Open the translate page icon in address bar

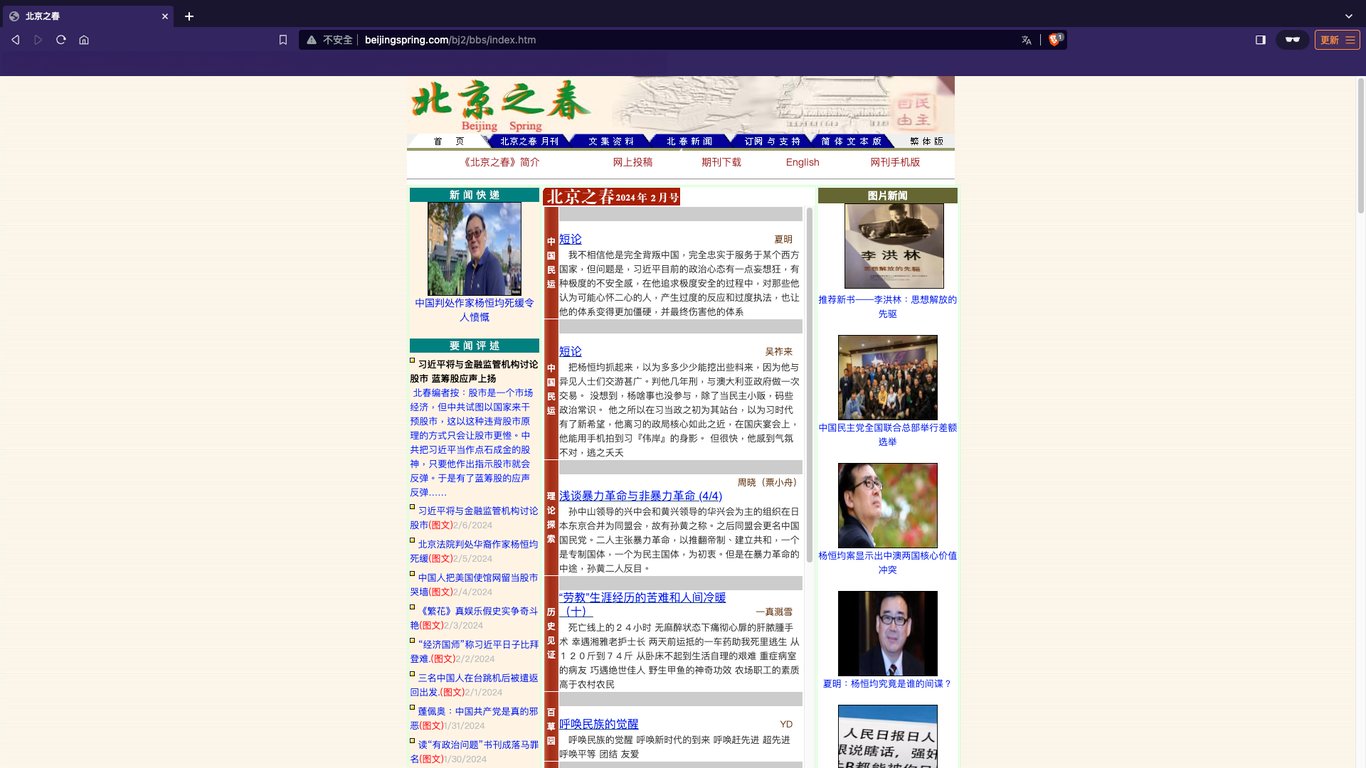1026,40
